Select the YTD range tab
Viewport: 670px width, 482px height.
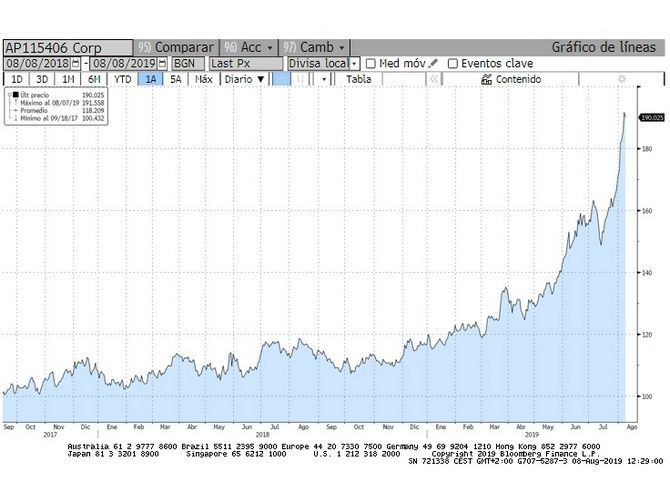122,79
